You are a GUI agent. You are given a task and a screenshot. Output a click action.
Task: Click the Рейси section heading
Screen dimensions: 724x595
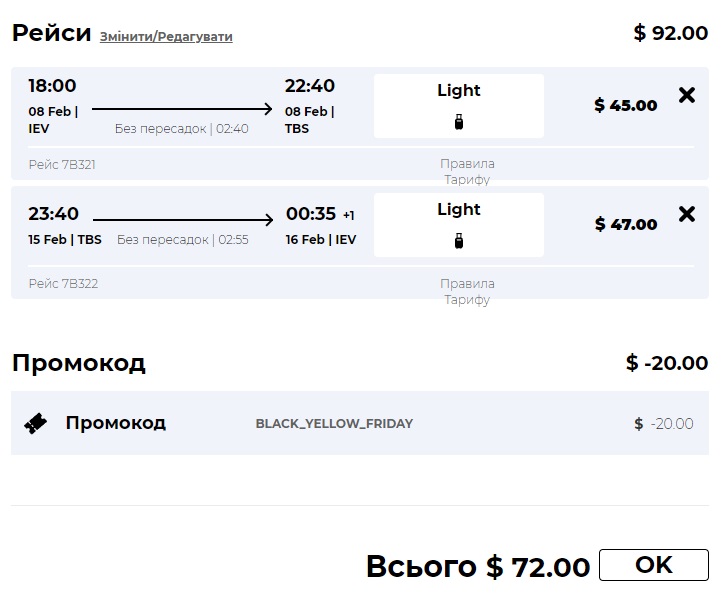click(51, 33)
